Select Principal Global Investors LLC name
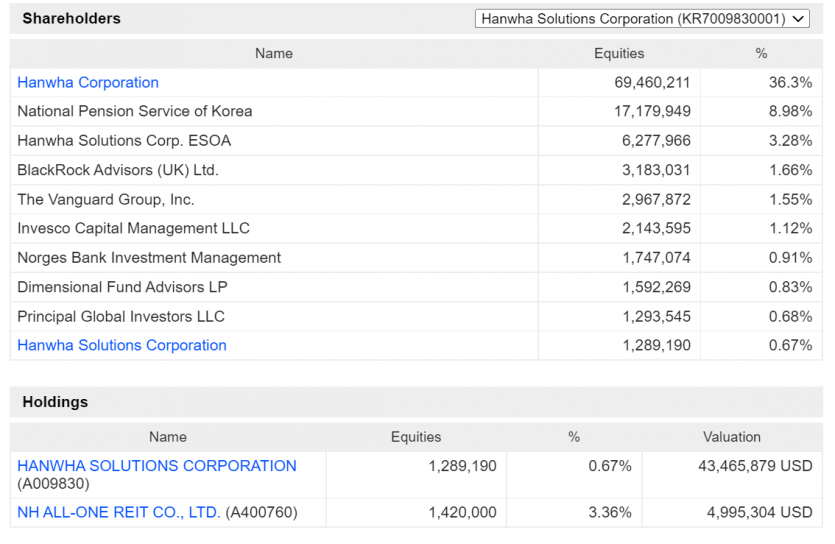 click(x=121, y=316)
